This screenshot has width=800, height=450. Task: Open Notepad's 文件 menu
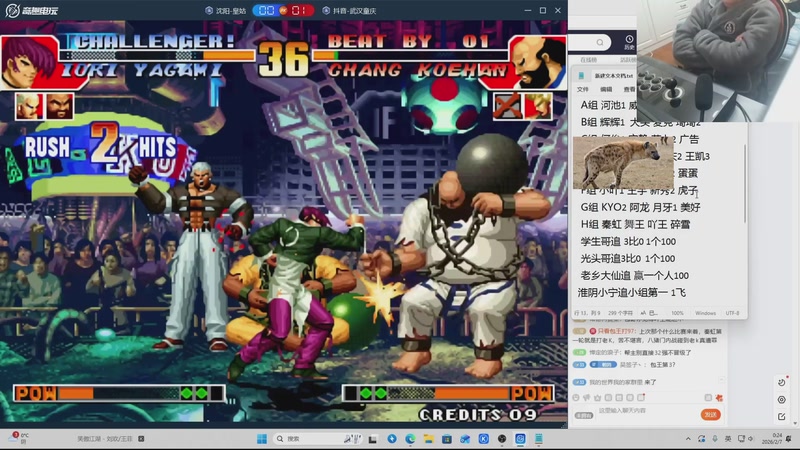pyautogui.click(x=583, y=89)
